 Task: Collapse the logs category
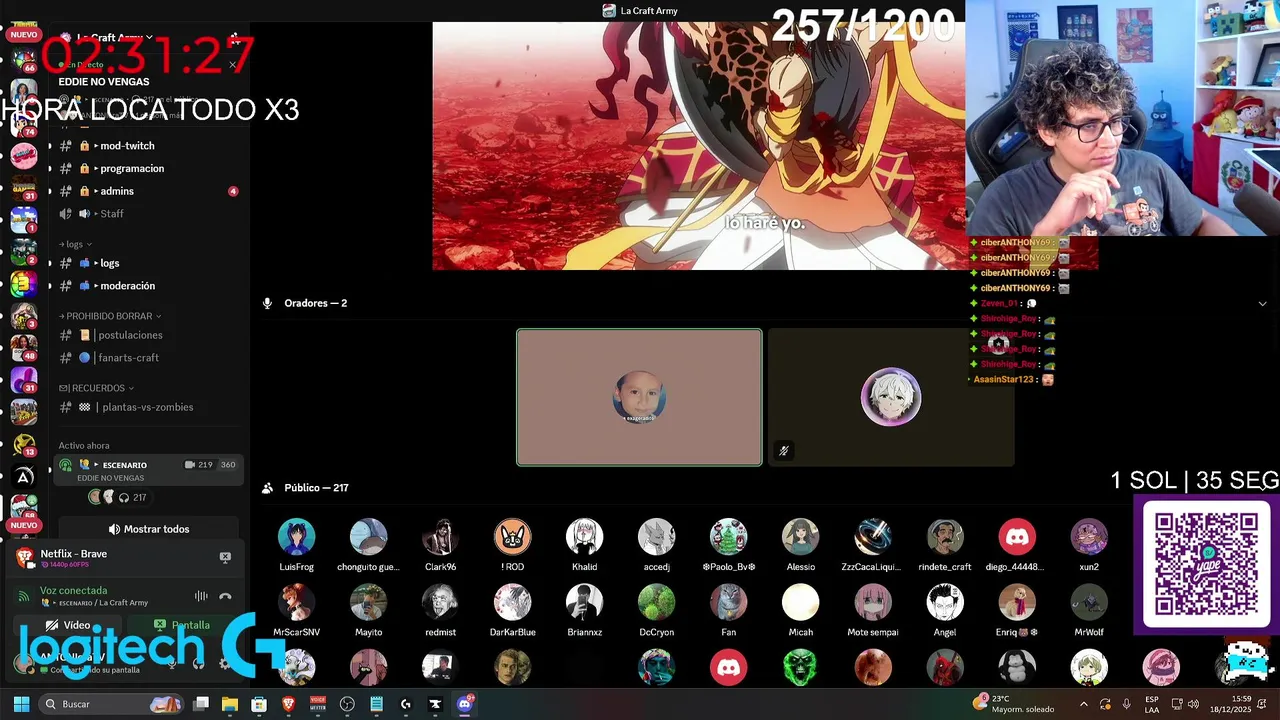(x=76, y=244)
